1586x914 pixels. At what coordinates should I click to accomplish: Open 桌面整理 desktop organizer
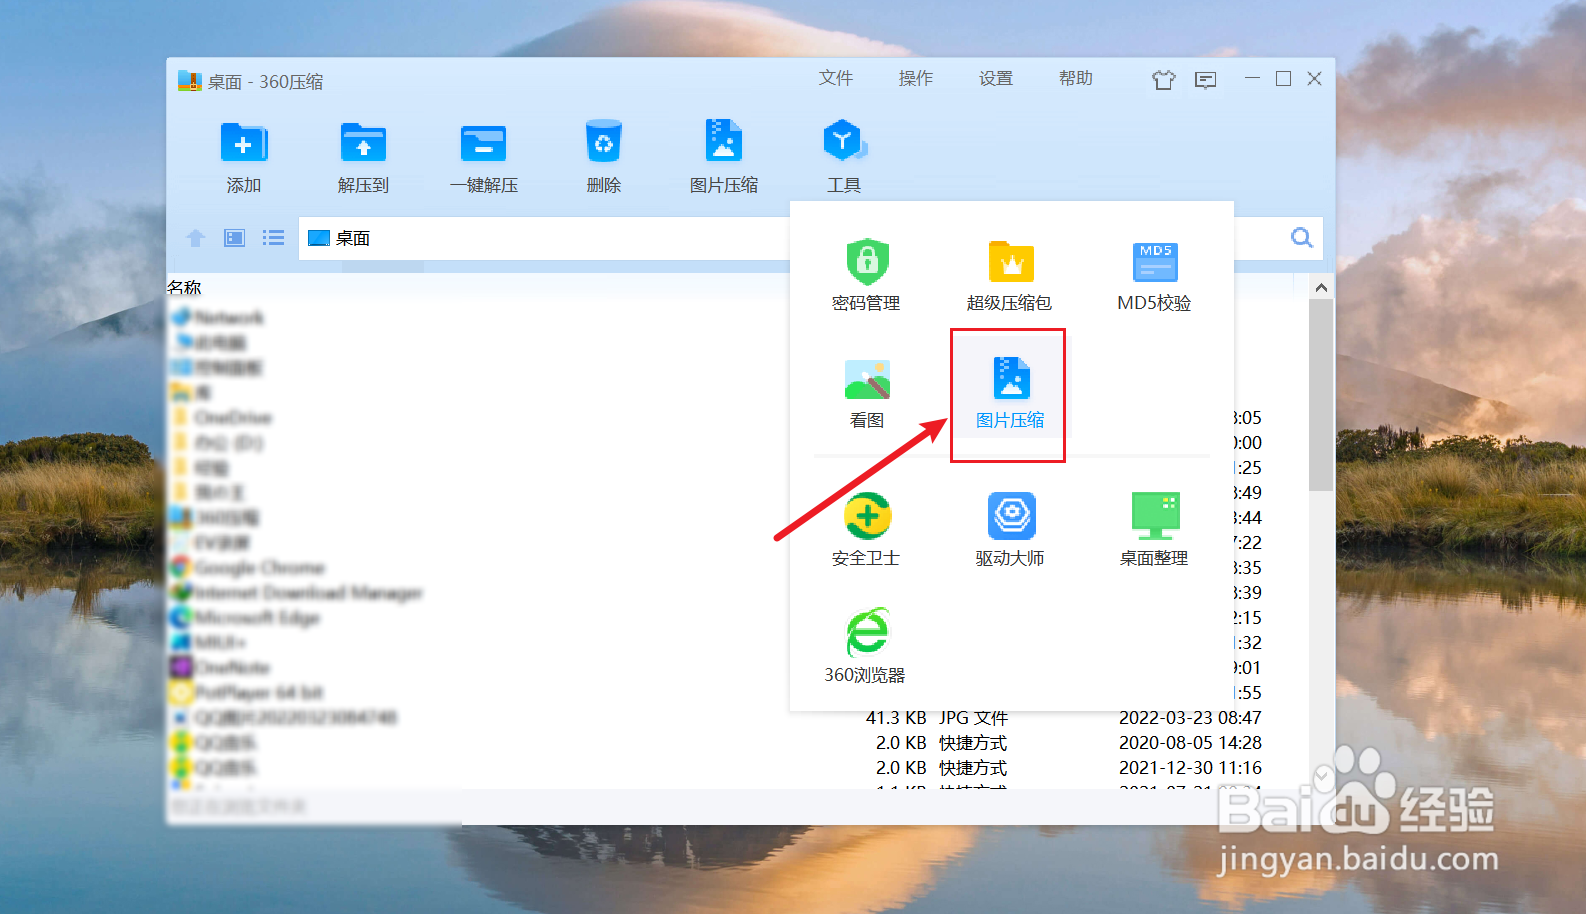pyautogui.click(x=1154, y=530)
